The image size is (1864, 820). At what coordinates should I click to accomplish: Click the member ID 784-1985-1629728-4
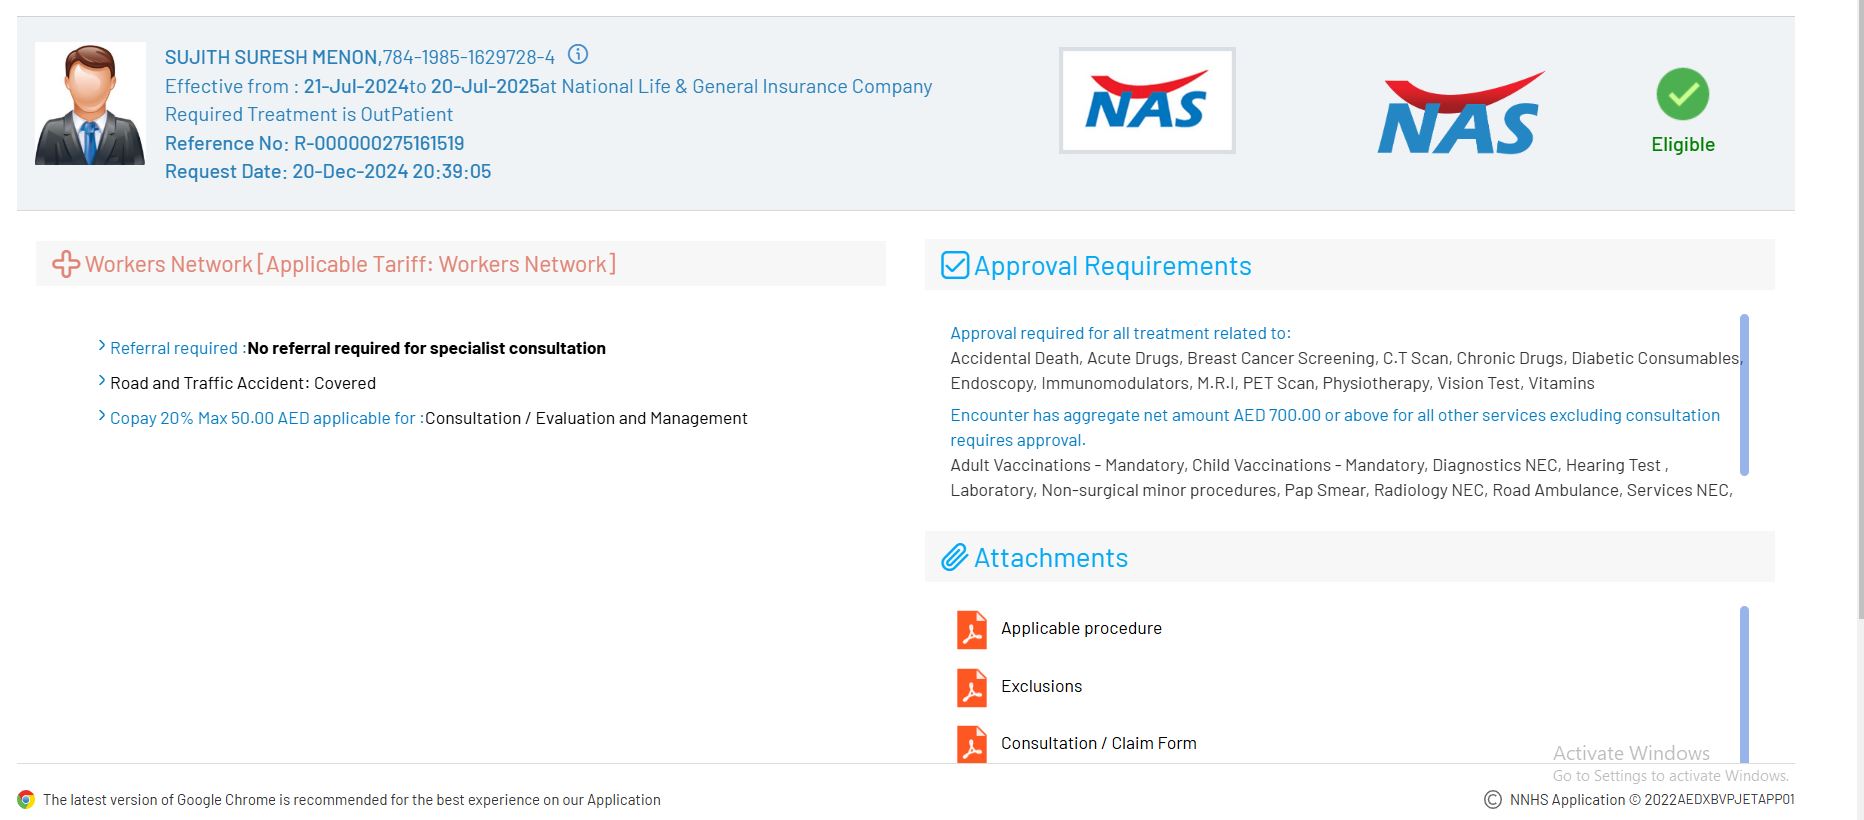point(469,57)
